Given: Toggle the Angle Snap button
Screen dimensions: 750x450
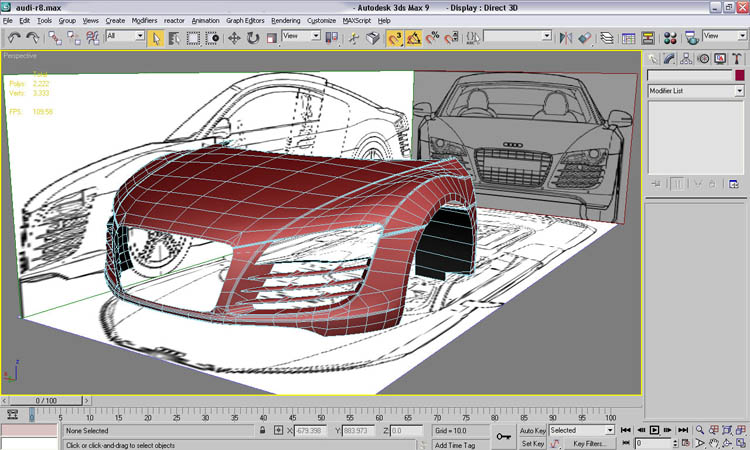Looking at the screenshot, I should point(414,38).
